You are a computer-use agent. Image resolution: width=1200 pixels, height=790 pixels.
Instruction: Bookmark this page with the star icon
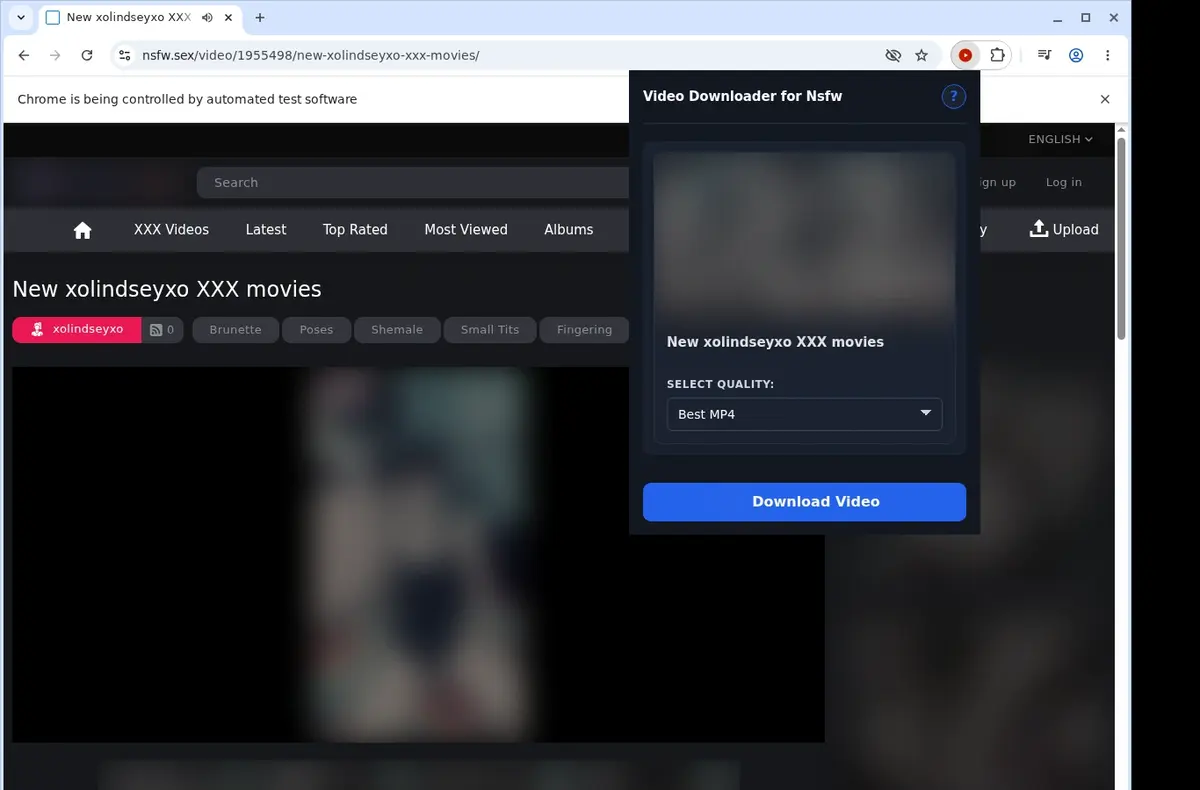(921, 56)
